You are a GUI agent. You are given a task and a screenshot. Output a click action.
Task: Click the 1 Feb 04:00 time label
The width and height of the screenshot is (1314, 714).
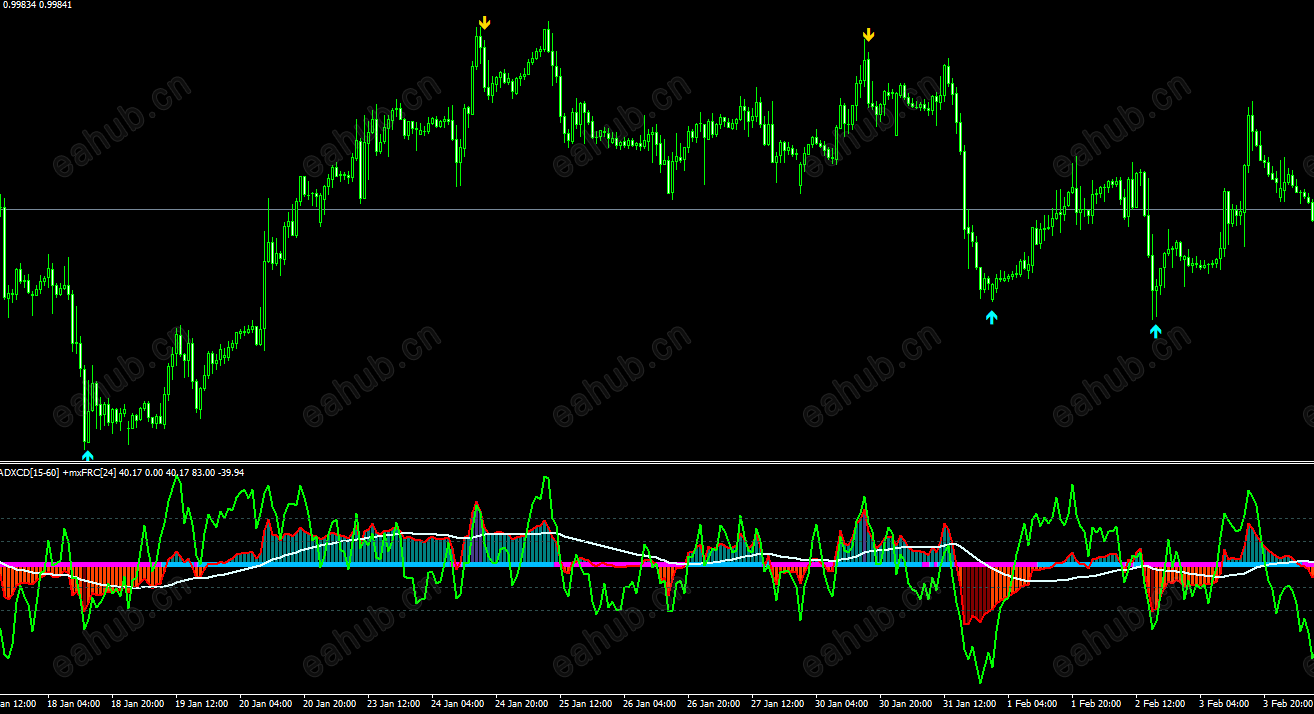tap(1033, 704)
